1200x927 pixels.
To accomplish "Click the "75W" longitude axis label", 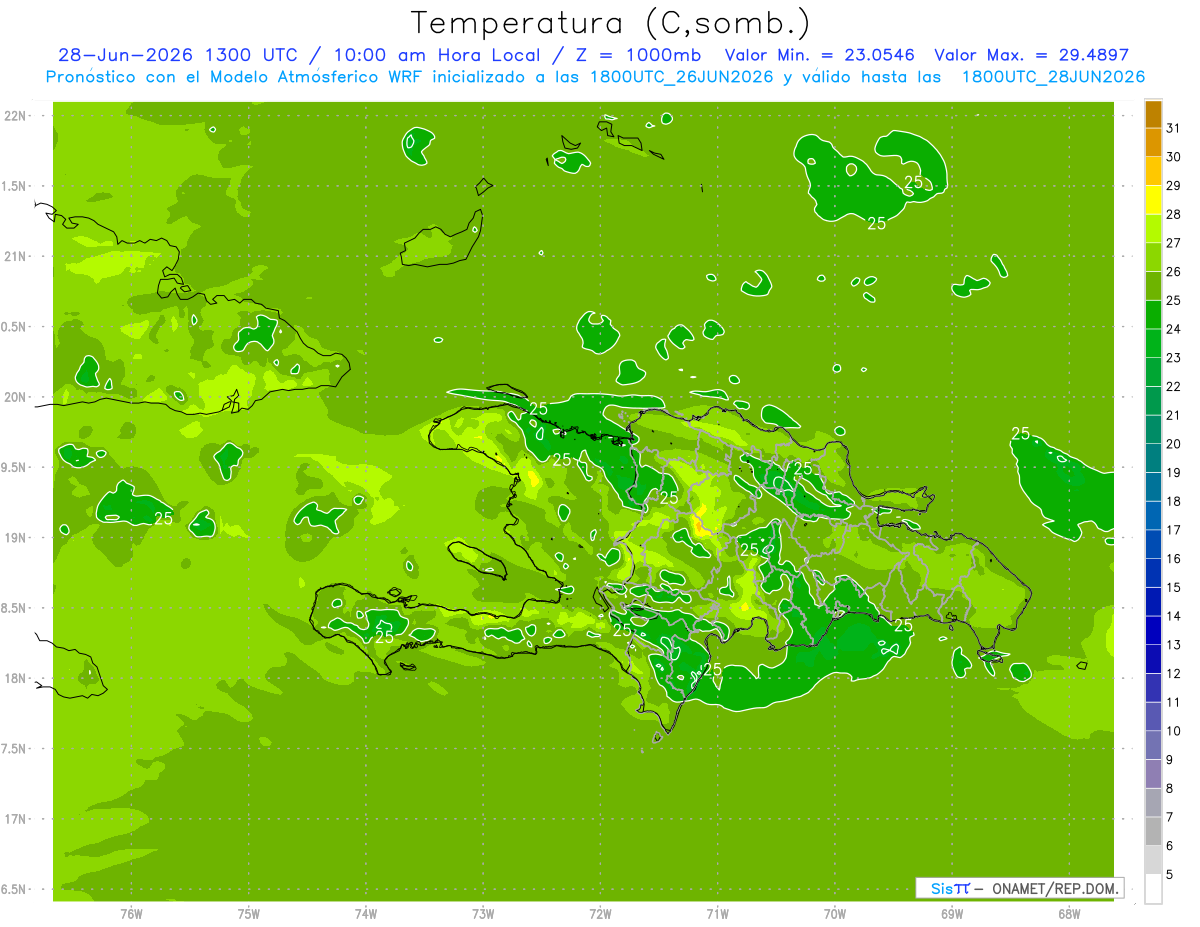I will [249, 913].
